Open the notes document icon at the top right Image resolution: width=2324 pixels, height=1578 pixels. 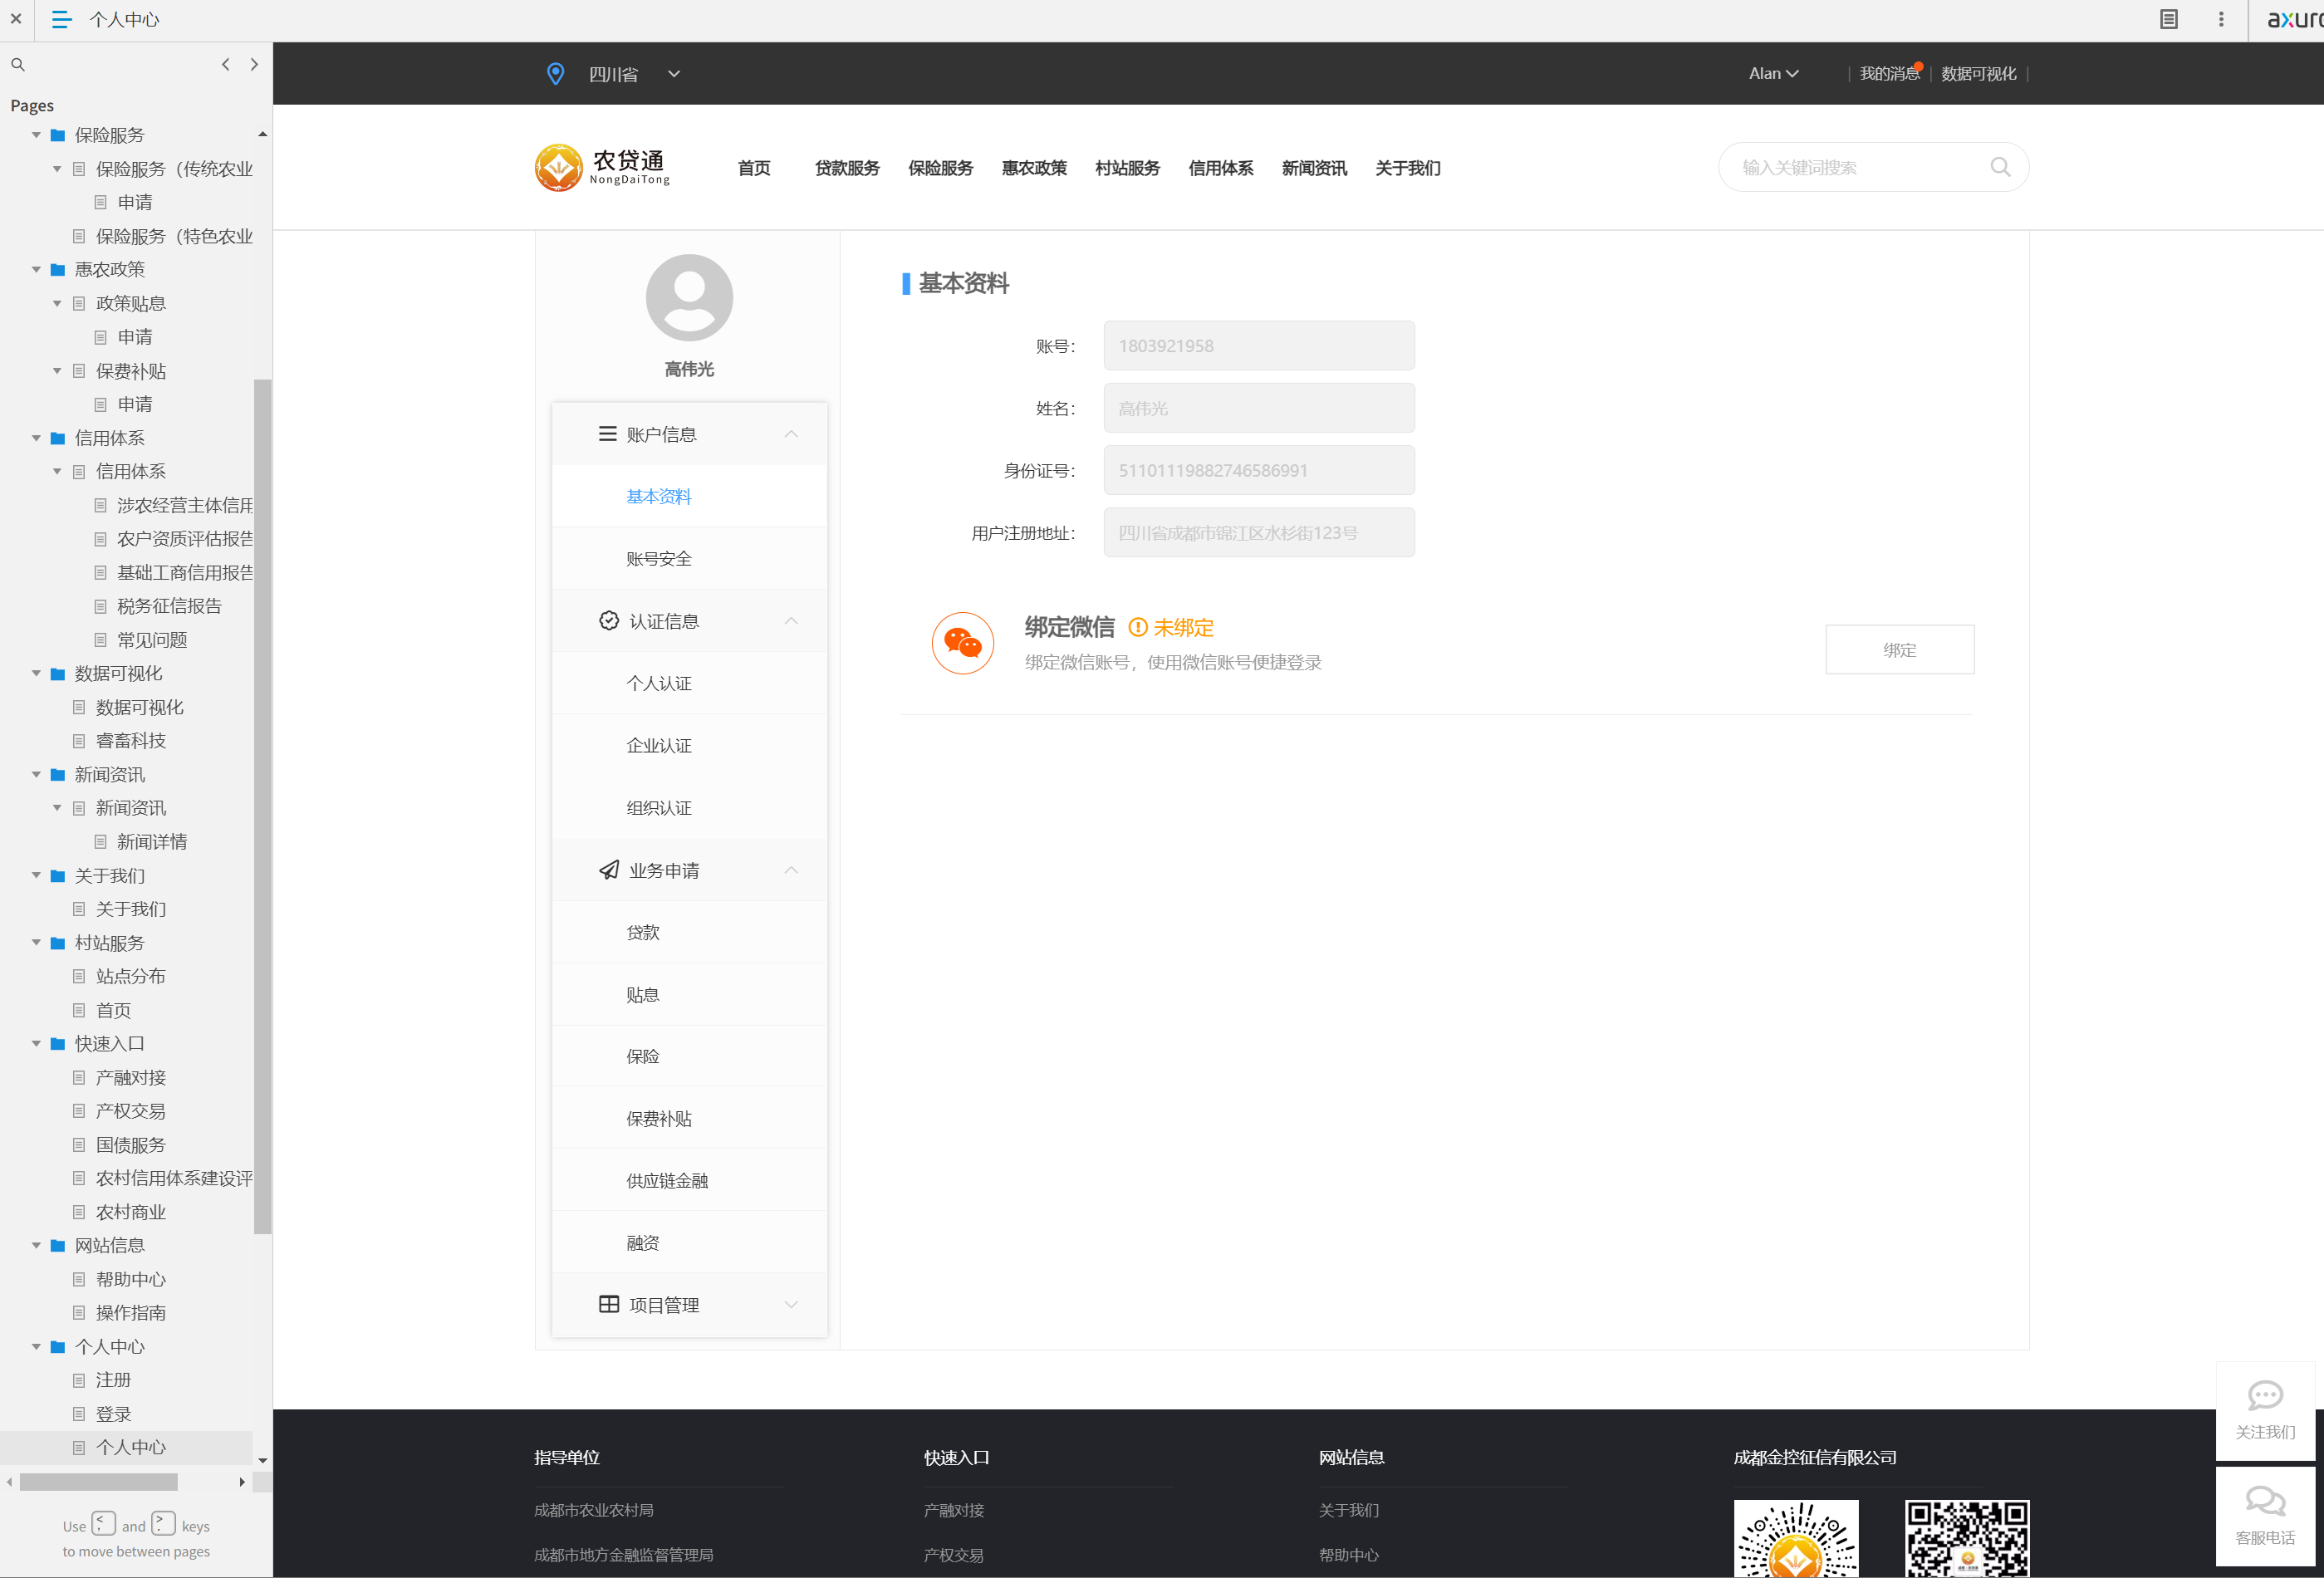coord(2168,19)
